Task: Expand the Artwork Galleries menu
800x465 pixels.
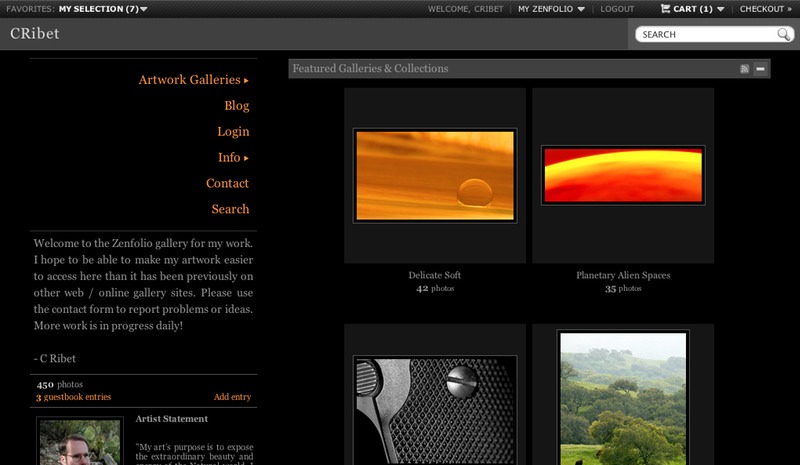Action: point(193,80)
